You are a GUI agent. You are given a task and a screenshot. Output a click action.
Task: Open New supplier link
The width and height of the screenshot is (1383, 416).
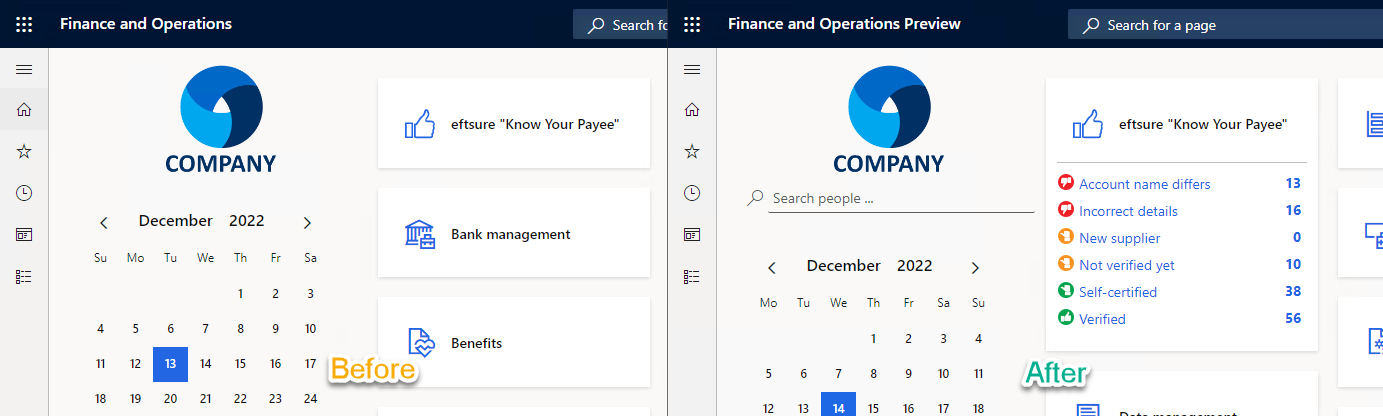[x=1120, y=238]
